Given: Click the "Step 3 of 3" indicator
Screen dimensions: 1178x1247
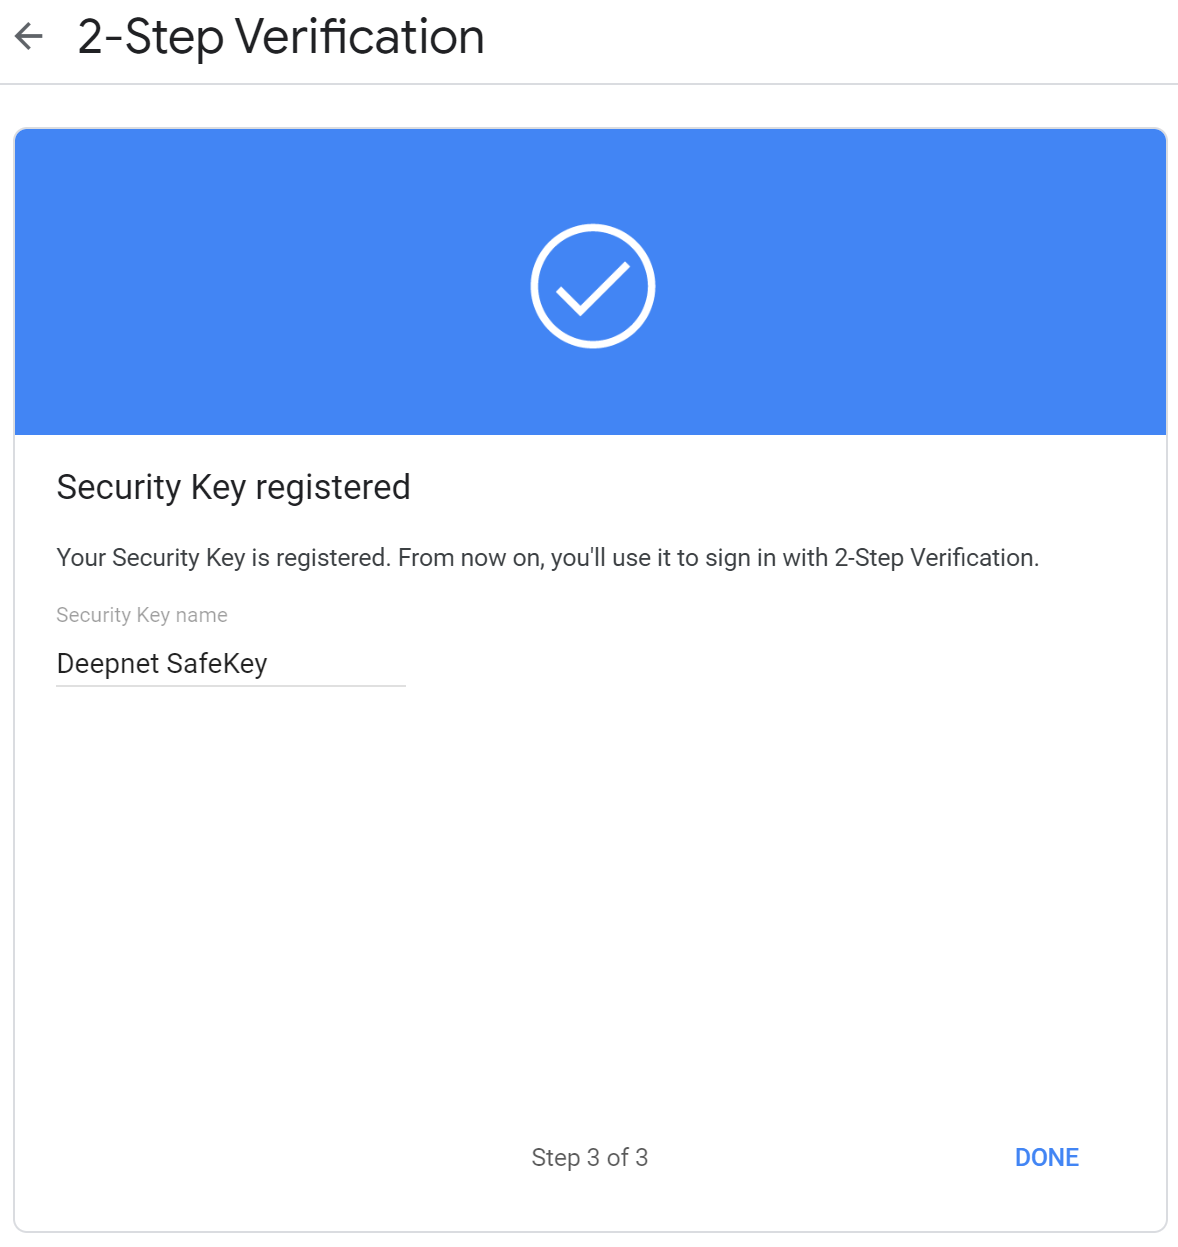Looking at the screenshot, I should click(590, 1157).
